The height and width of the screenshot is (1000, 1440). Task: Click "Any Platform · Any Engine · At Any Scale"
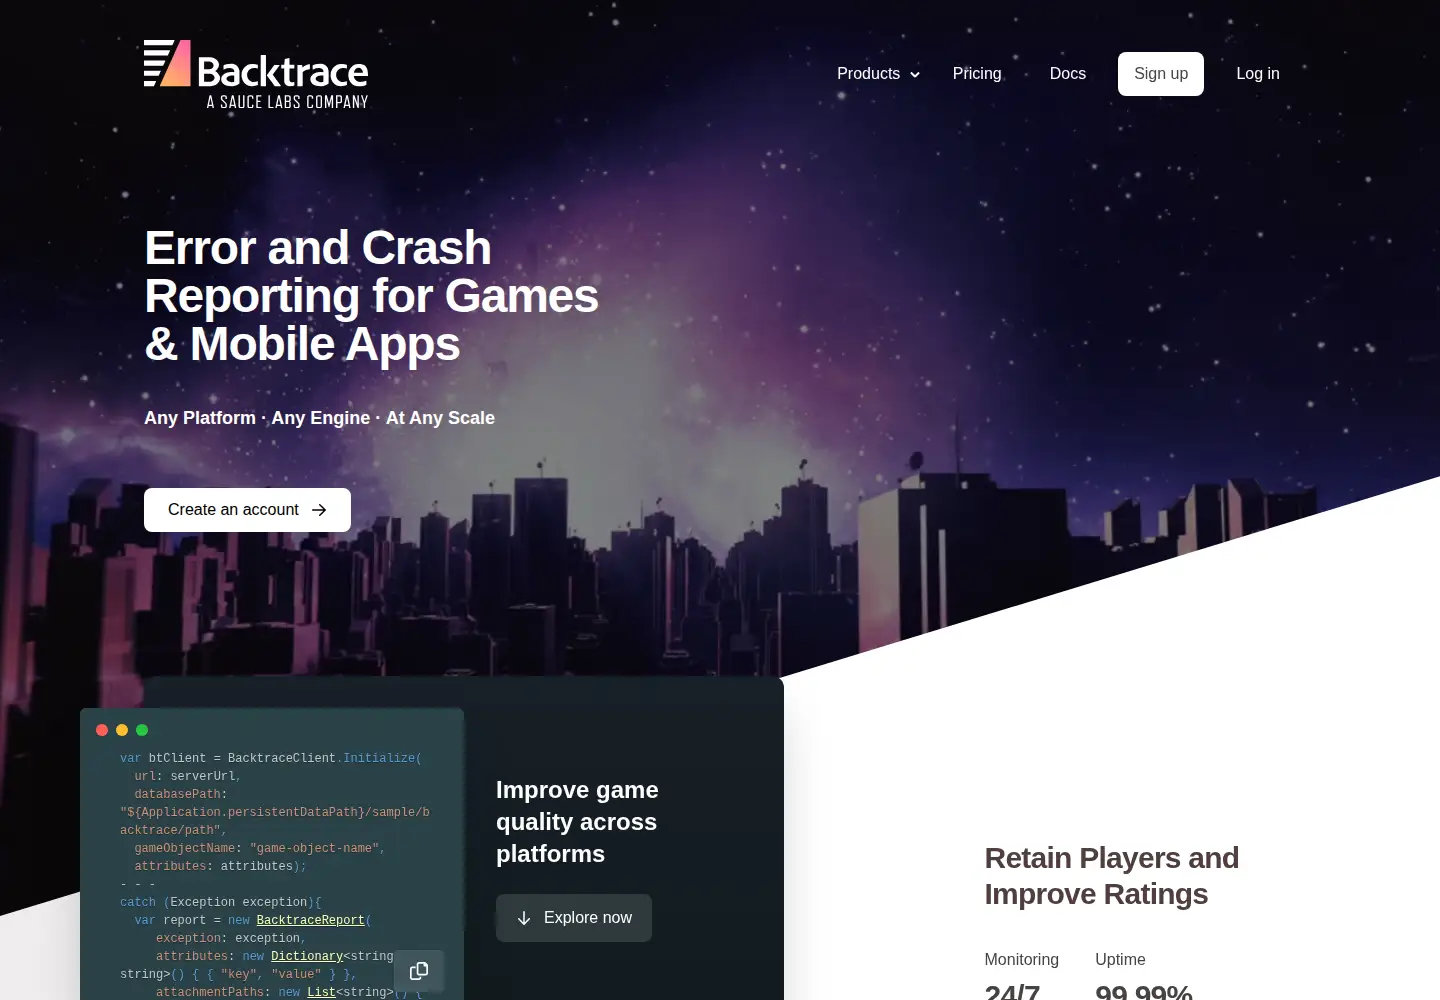coord(319,418)
